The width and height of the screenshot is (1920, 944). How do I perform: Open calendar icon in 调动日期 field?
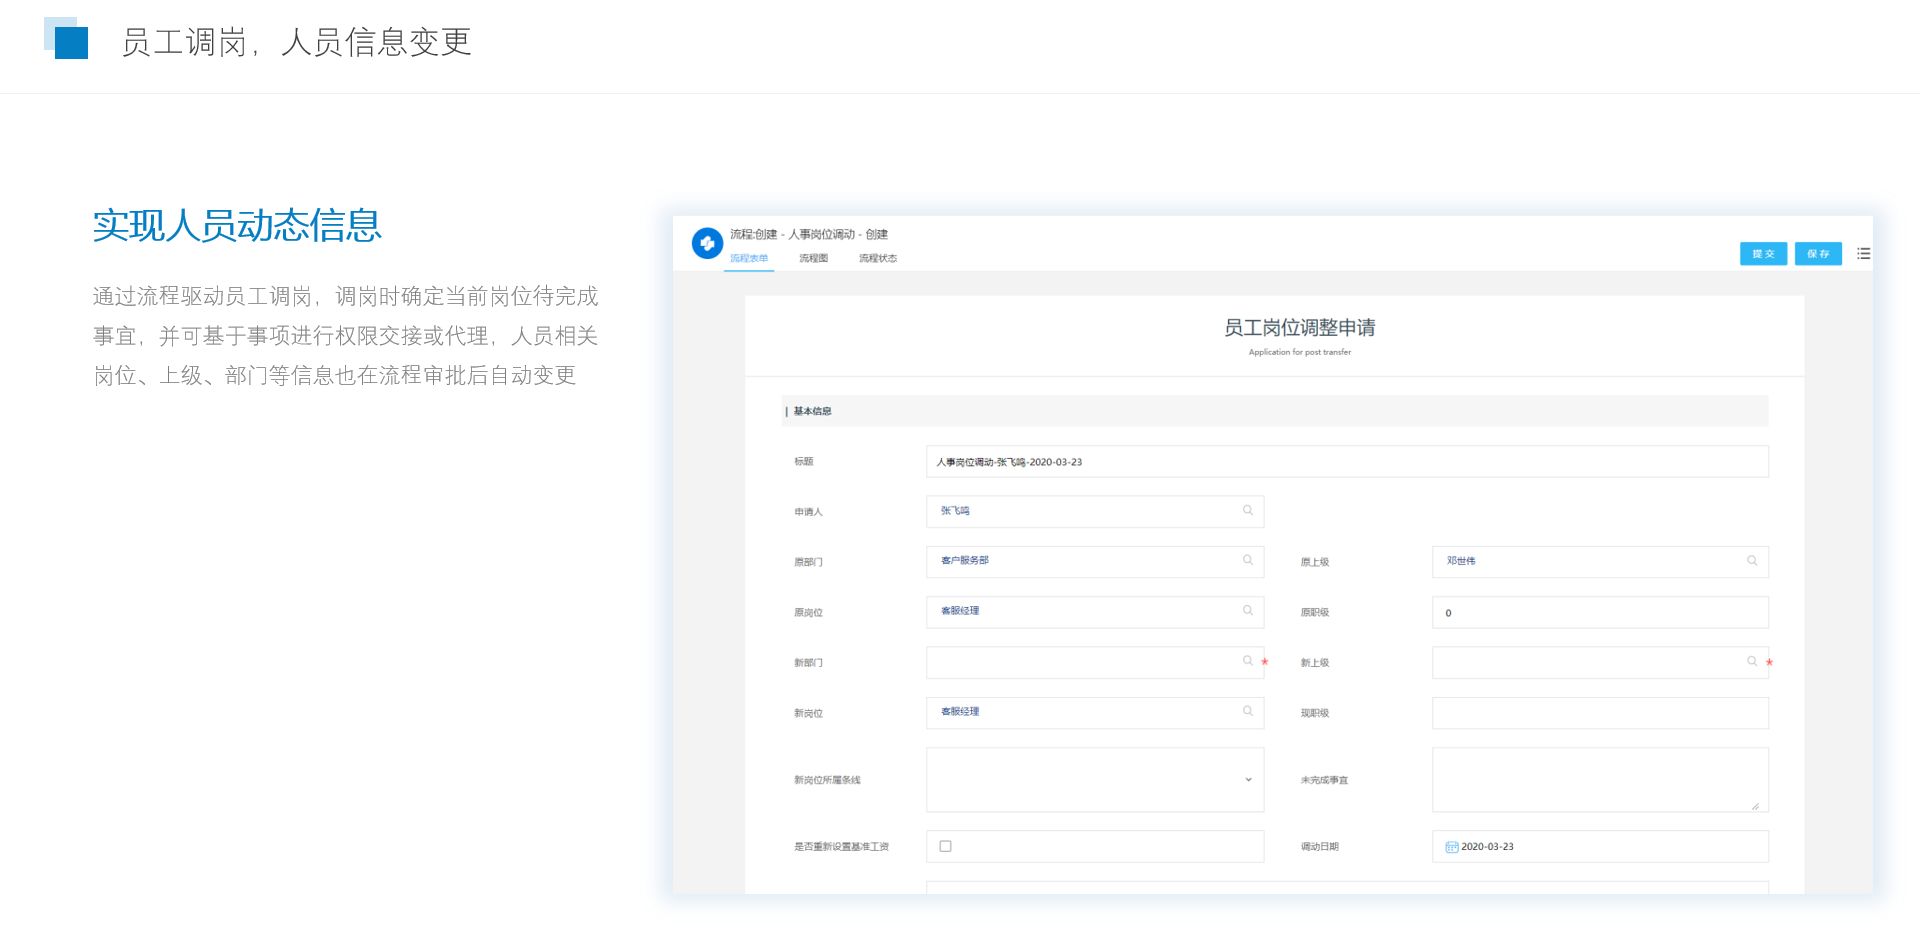pos(1451,847)
